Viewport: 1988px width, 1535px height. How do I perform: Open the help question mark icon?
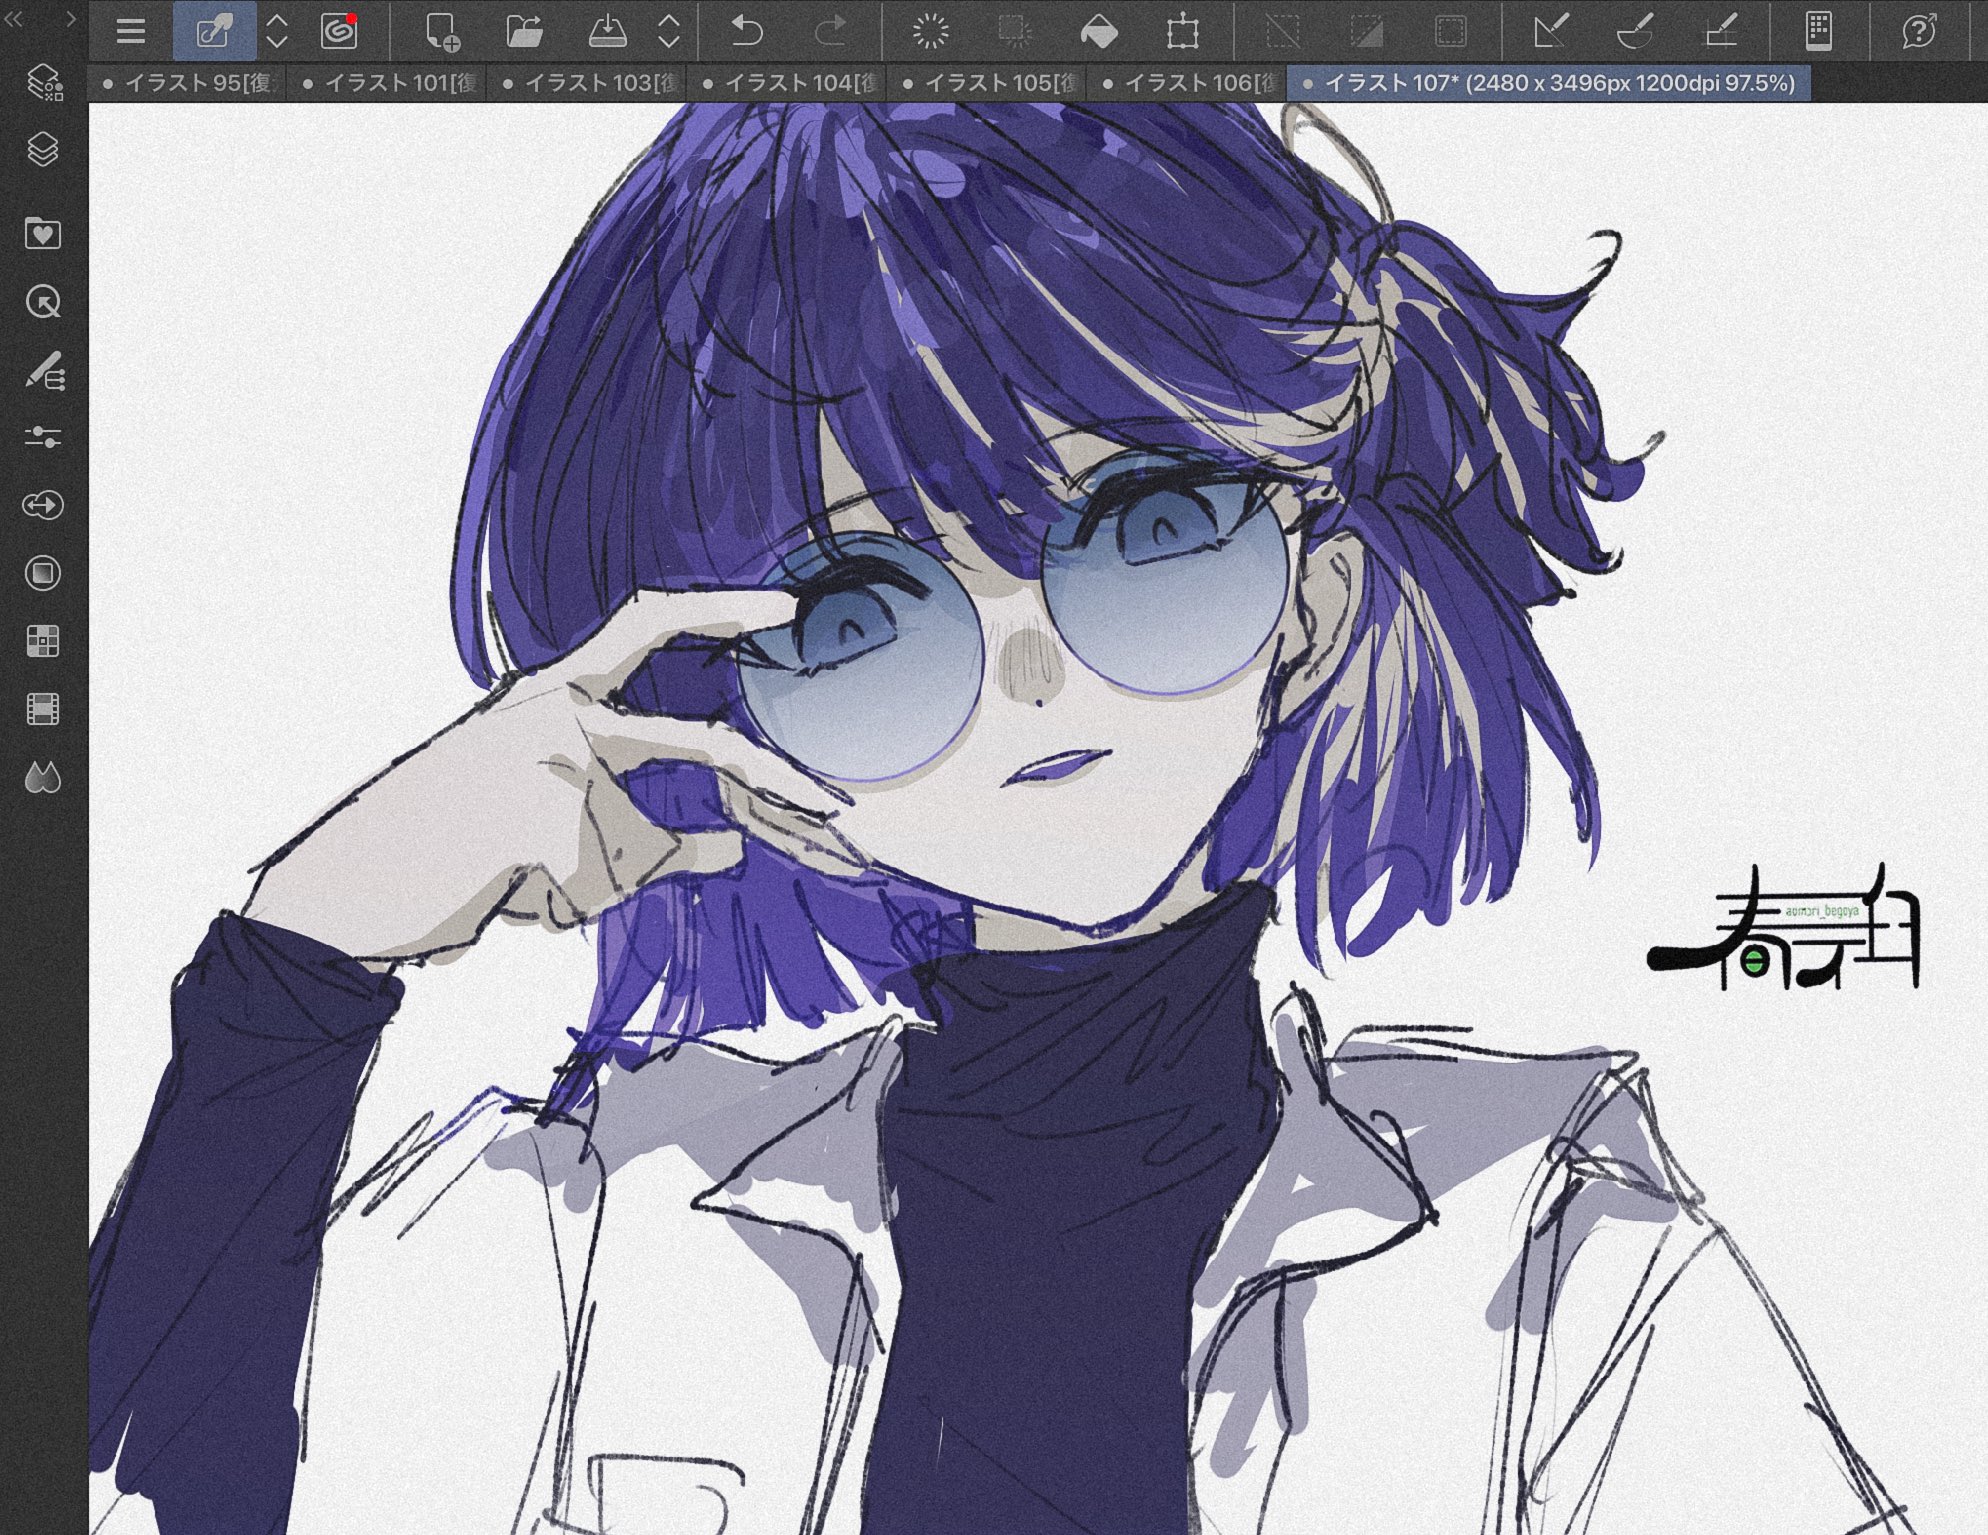point(1919,31)
